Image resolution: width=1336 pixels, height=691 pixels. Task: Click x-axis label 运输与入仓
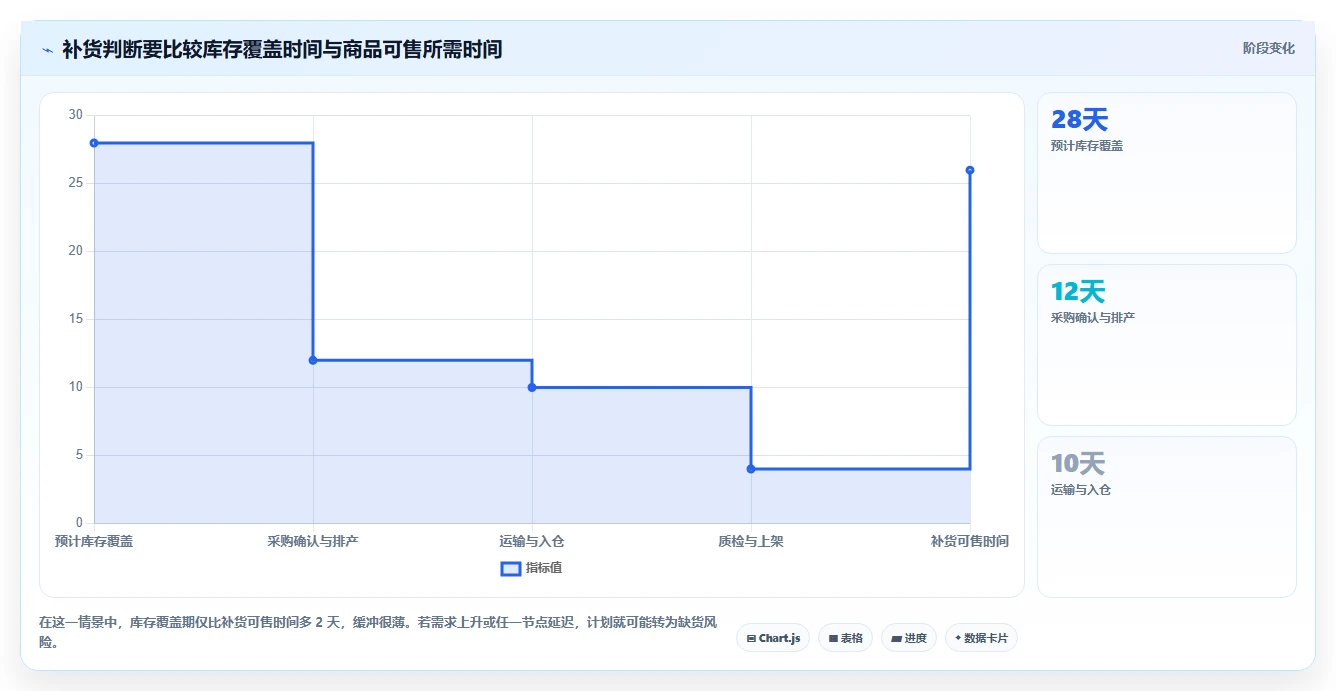tap(532, 541)
